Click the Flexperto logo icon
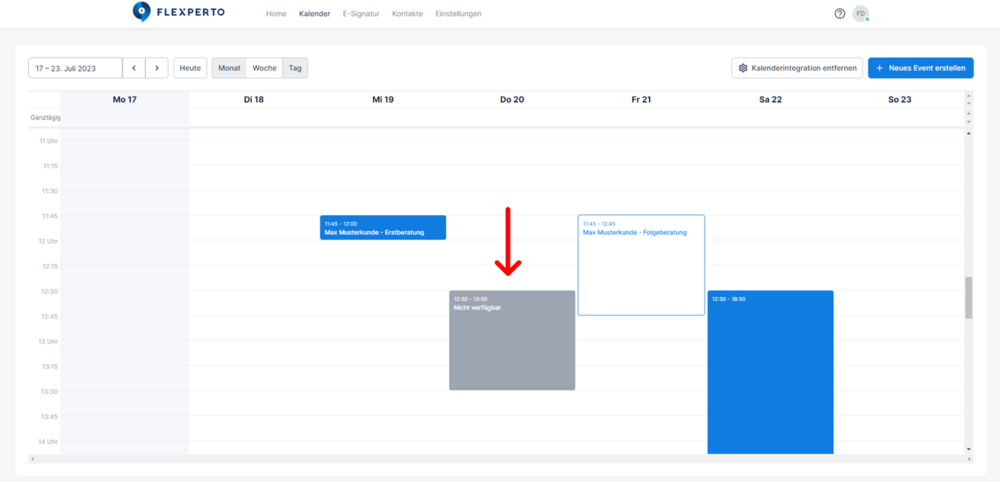 pos(142,13)
